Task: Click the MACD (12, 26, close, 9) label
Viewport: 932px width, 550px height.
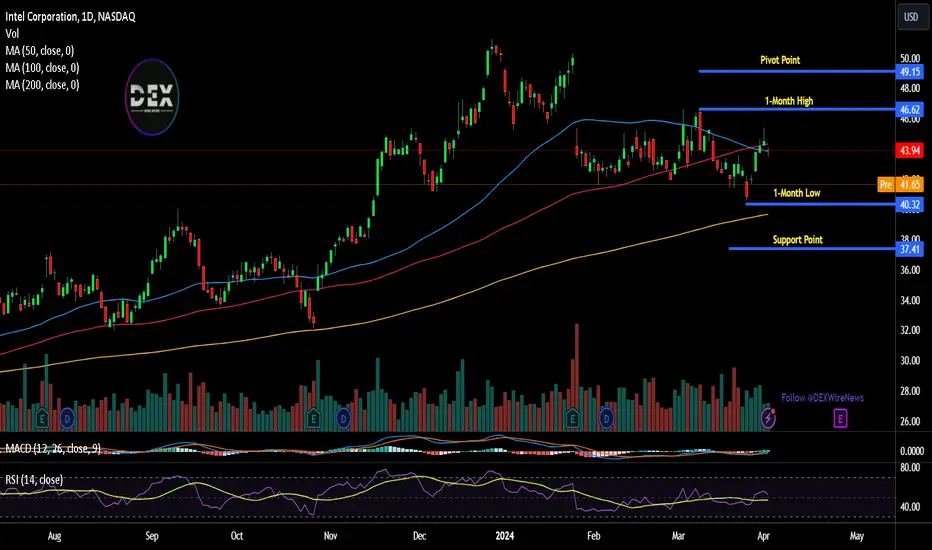Action: pos(53,448)
